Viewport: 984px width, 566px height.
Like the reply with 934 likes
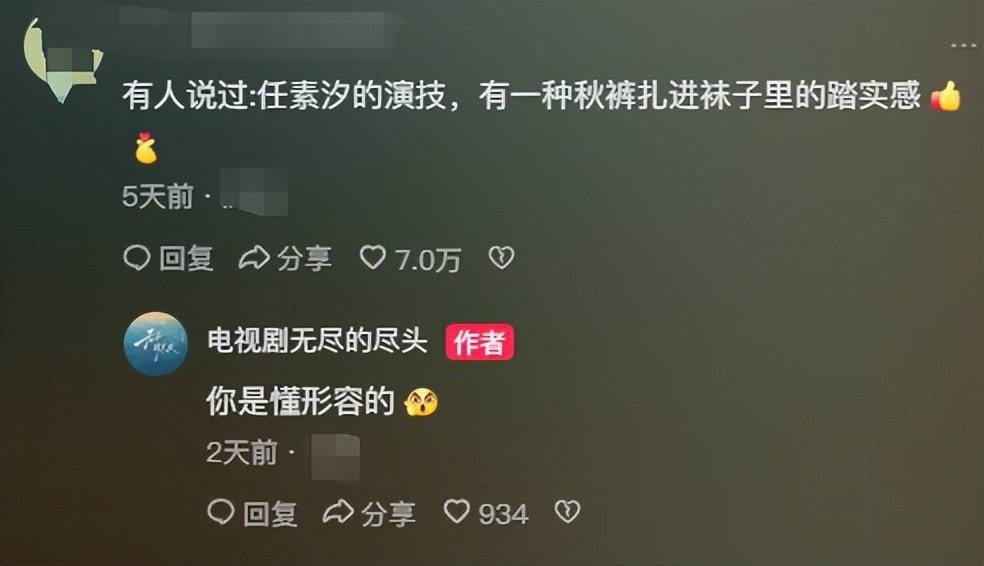point(486,513)
